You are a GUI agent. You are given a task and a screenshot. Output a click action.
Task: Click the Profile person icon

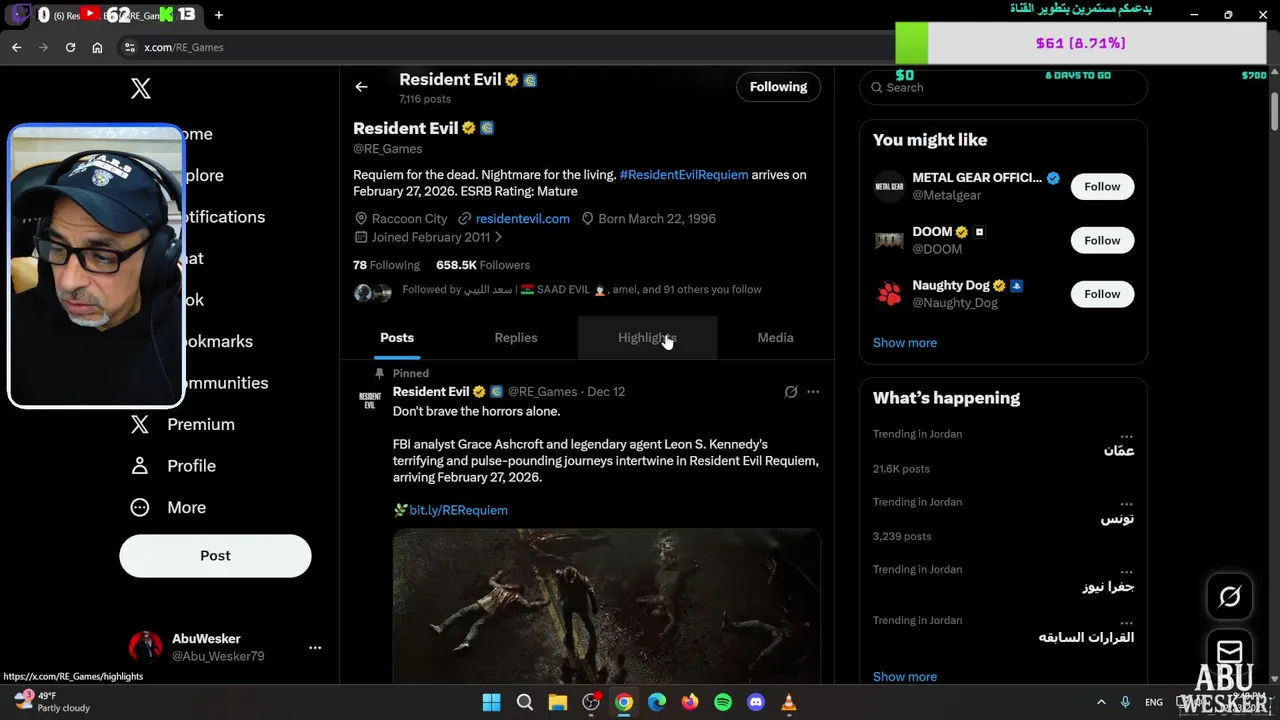[x=140, y=466]
